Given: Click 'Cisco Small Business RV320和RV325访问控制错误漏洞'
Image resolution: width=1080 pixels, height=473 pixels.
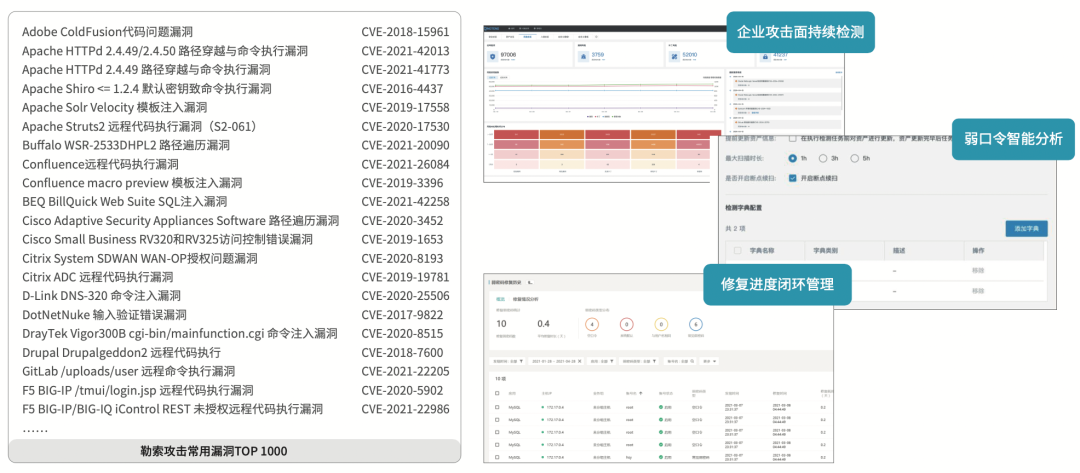Looking at the screenshot, I should pos(167,240).
